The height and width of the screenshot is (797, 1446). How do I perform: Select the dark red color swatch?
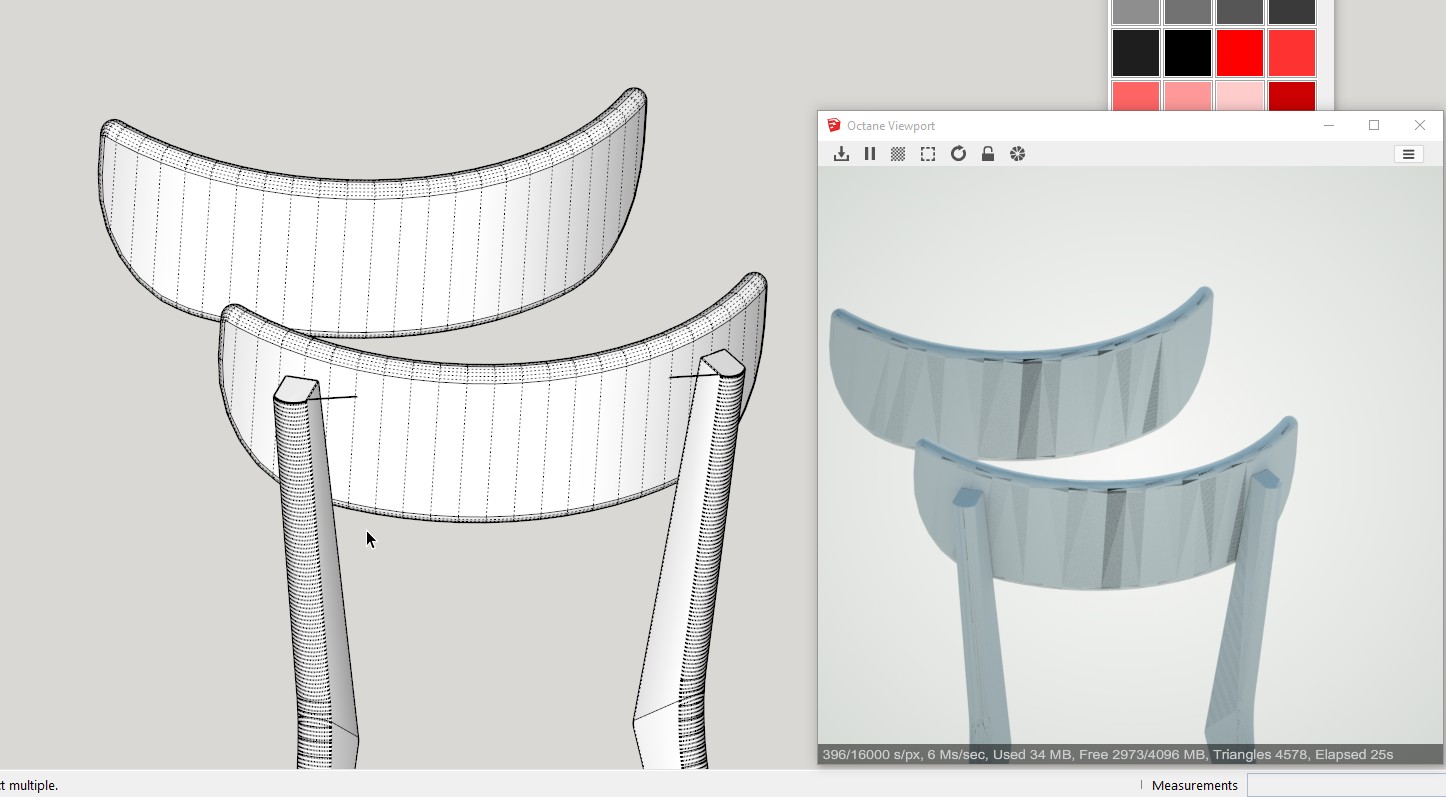click(1292, 96)
